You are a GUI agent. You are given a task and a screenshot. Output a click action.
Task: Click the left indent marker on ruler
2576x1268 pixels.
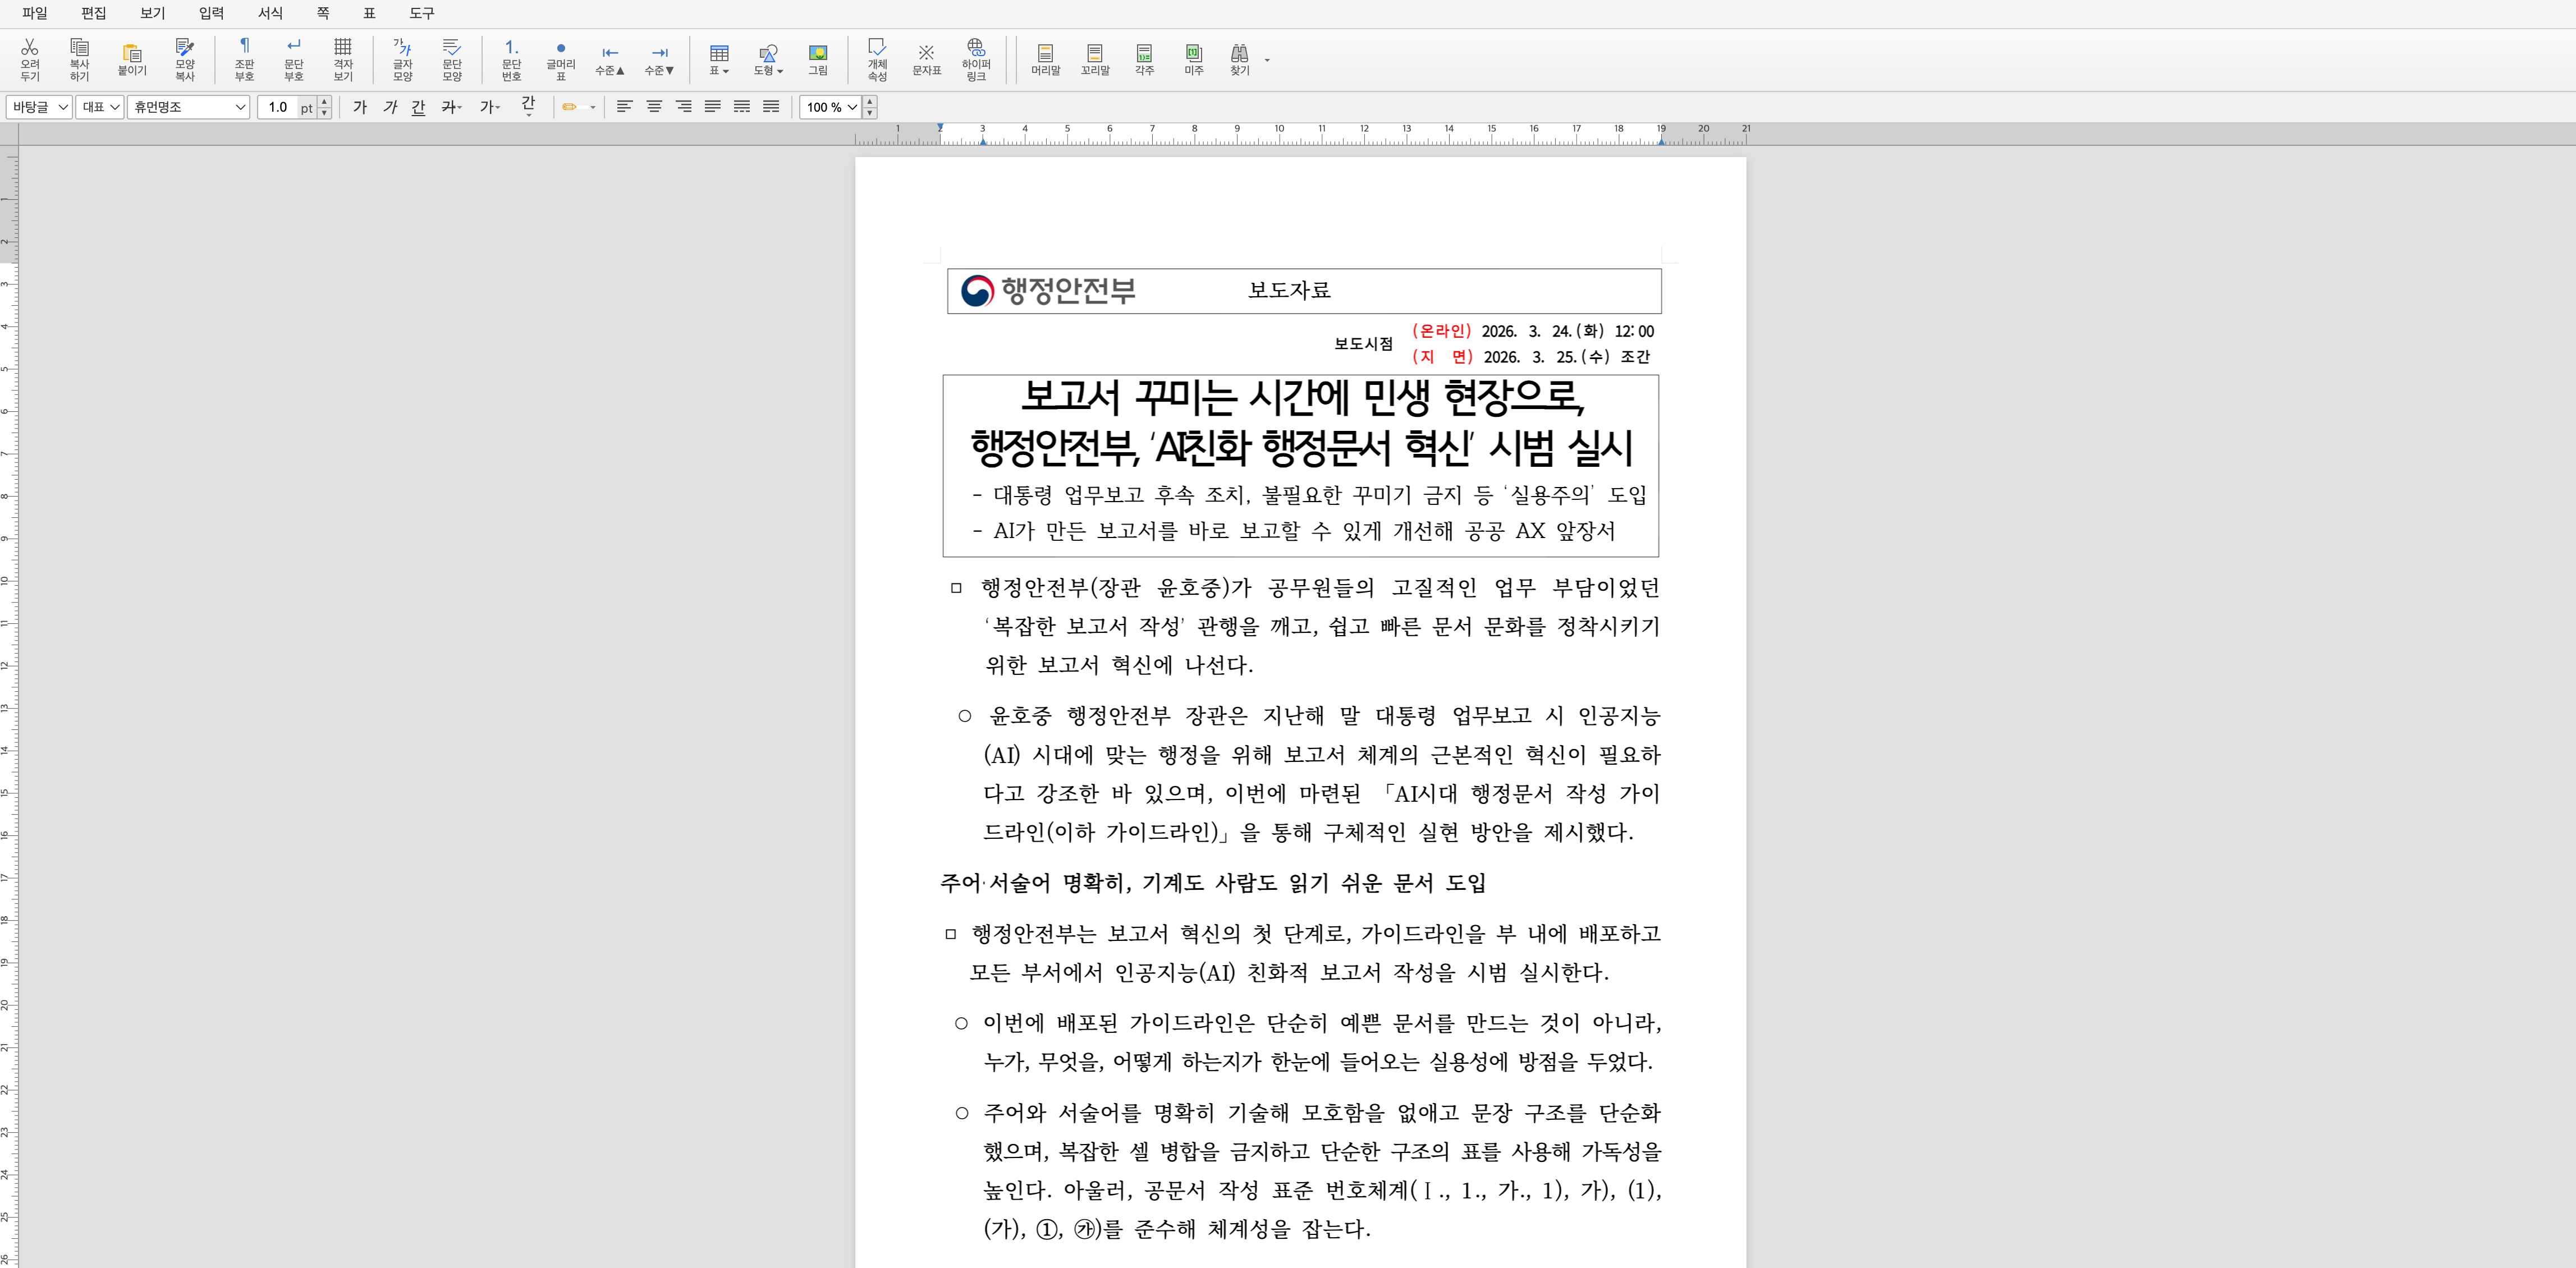[983, 141]
